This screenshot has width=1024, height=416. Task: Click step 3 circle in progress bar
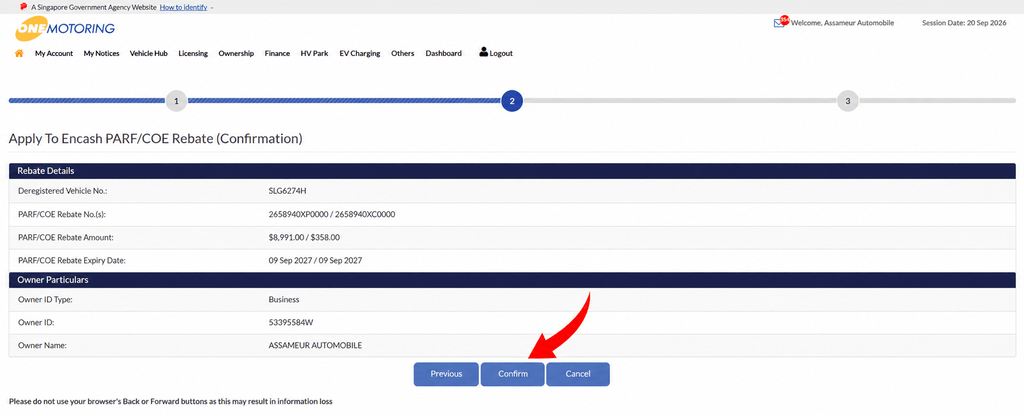pyautogui.click(x=848, y=101)
